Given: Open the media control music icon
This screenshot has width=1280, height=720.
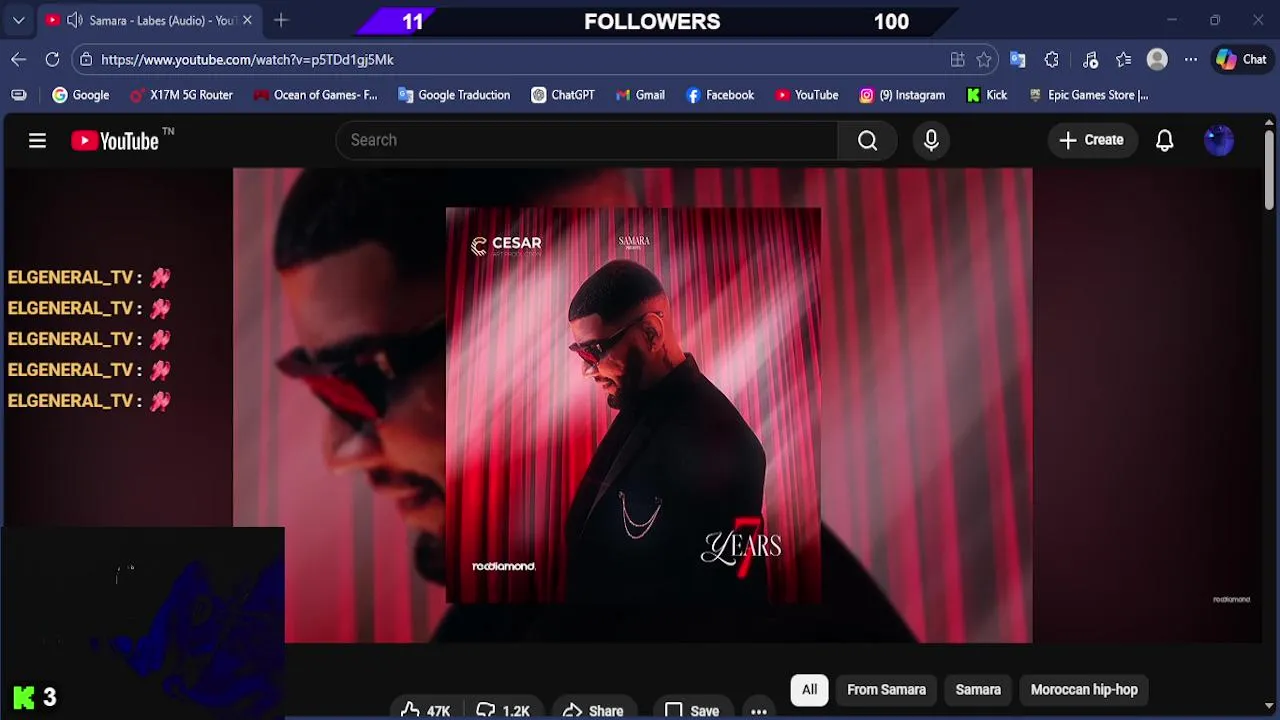Looking at the screenshot, I should click(x=1091, y=60).
